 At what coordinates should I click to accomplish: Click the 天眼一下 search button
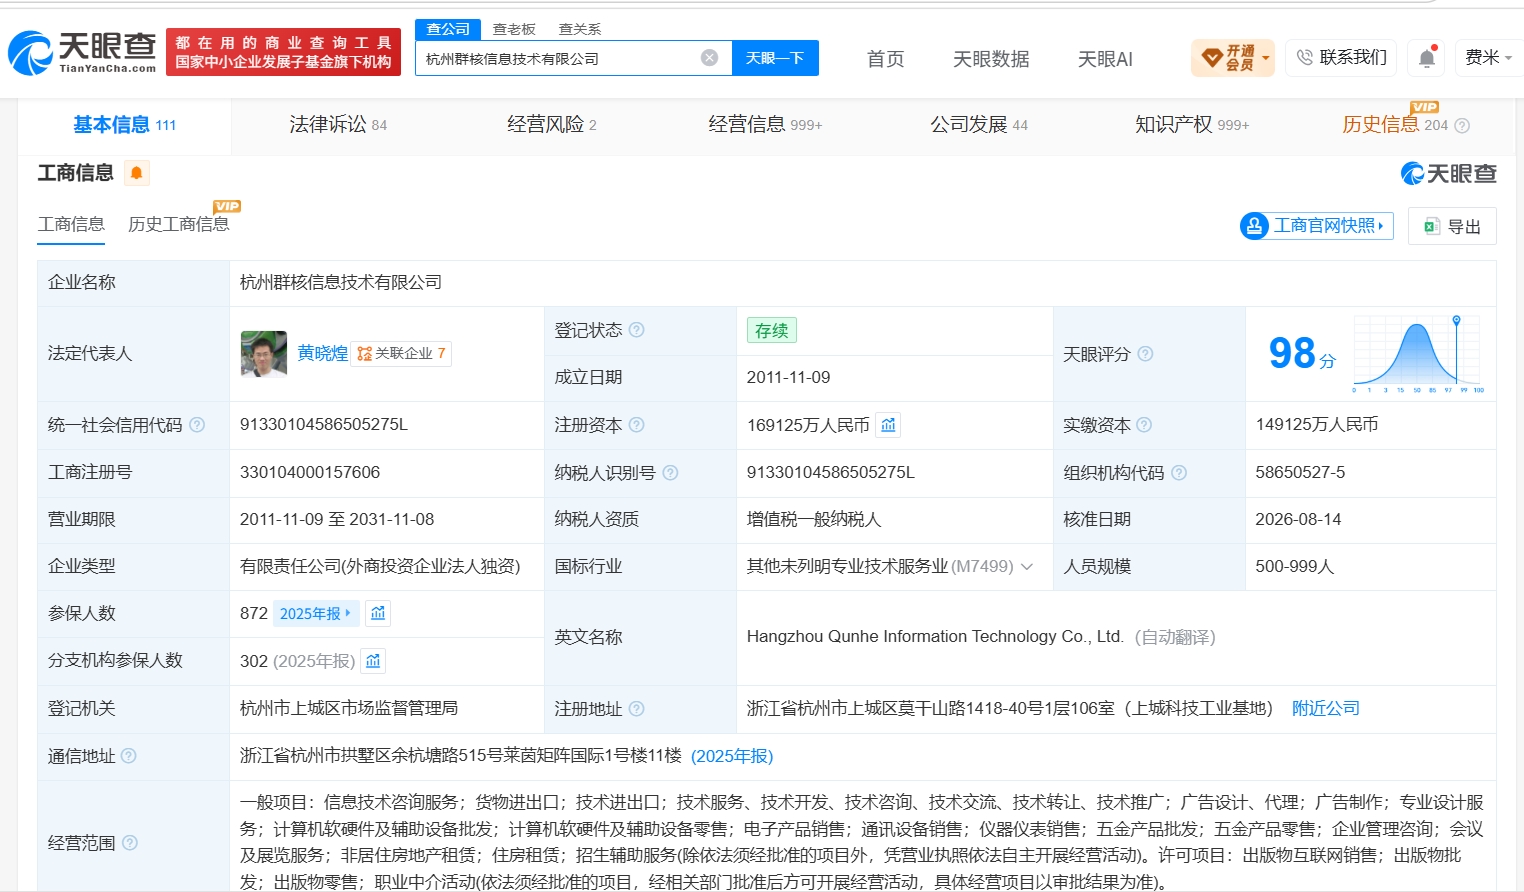775,58
